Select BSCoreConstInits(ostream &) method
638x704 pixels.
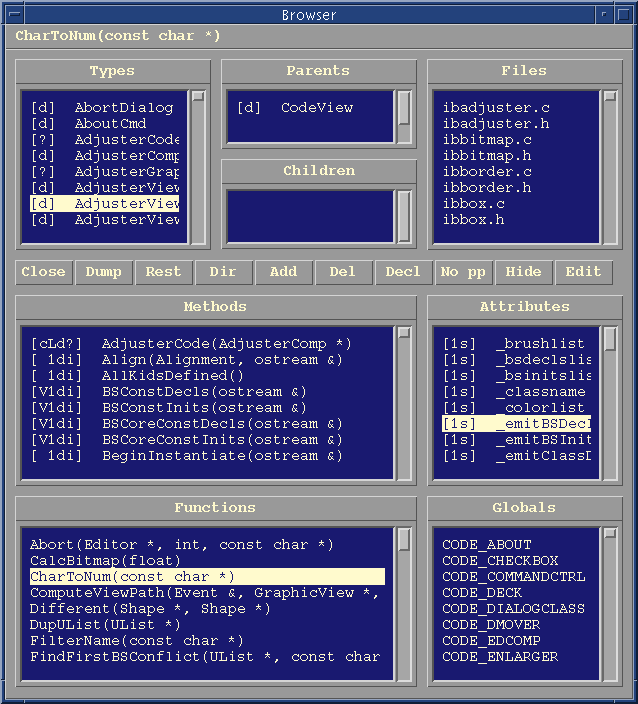(207, 440)
